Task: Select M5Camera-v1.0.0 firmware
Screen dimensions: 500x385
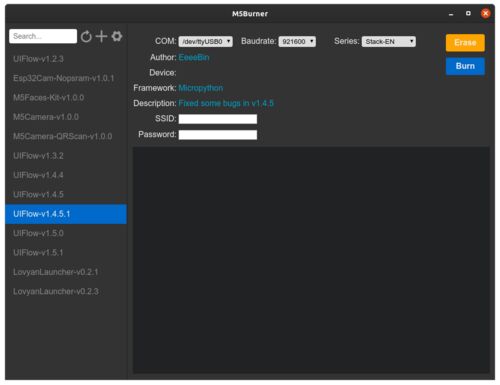Action: tap(66, 117)
